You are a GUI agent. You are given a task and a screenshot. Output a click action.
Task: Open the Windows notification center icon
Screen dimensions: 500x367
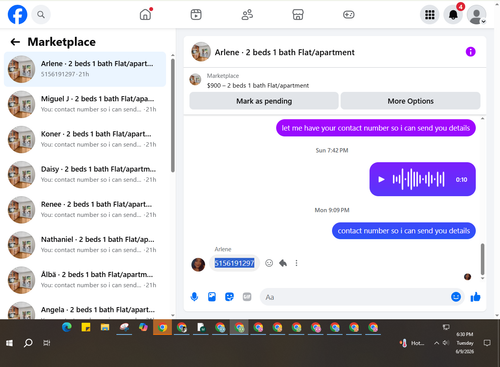487,343
